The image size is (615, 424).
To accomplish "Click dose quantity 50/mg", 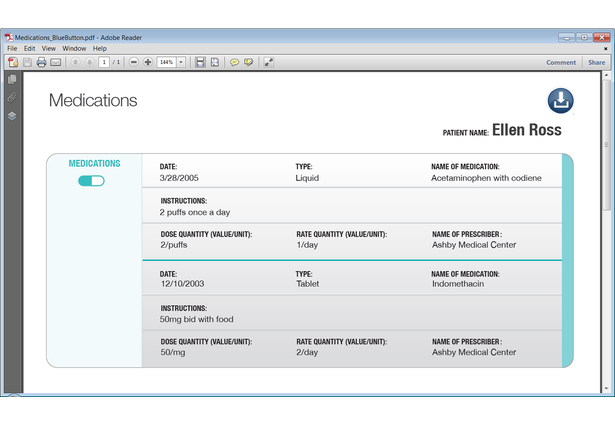I will click(173, 352).
